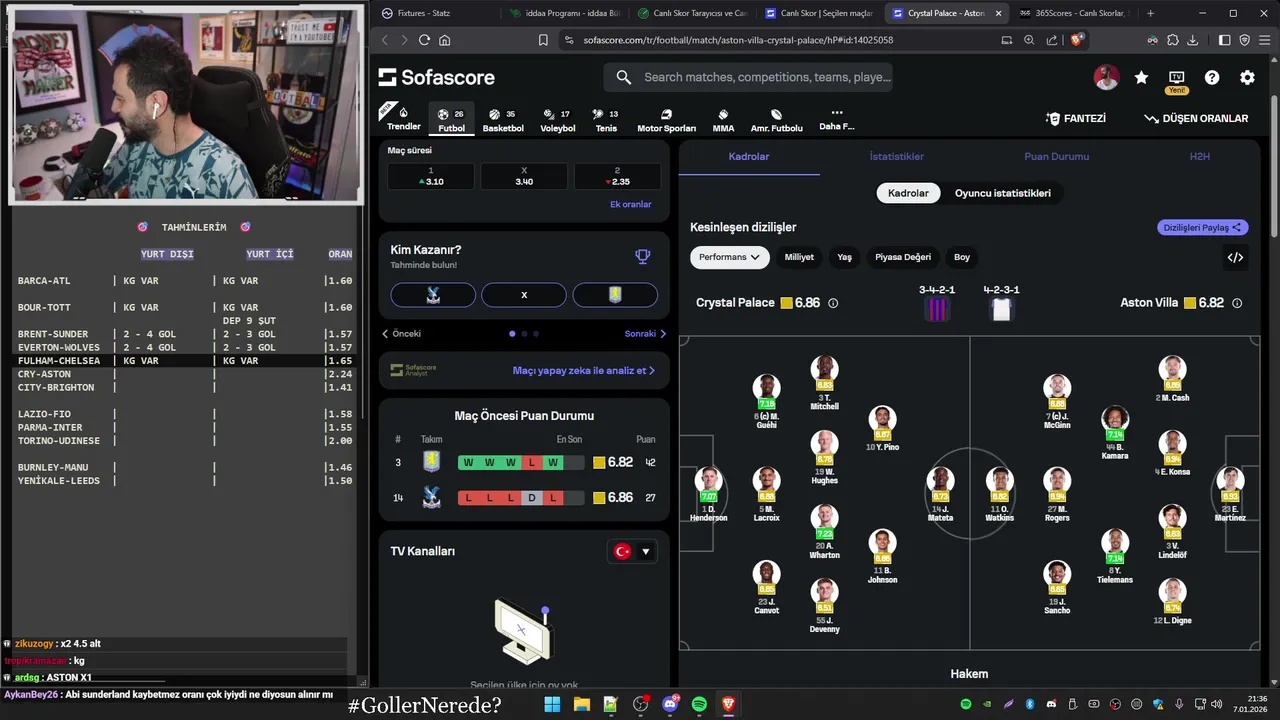Go to Sonraki prediction card

click(x=645, y=334)
